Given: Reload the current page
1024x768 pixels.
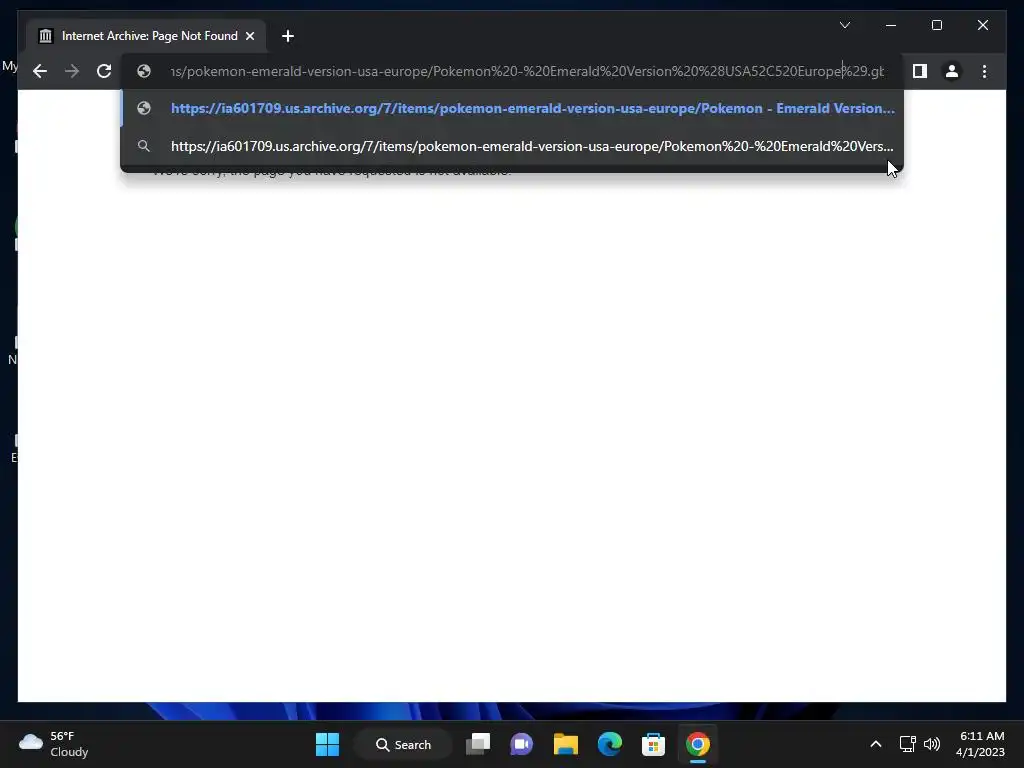Looking at the screenshot, I should coord(104,71).
